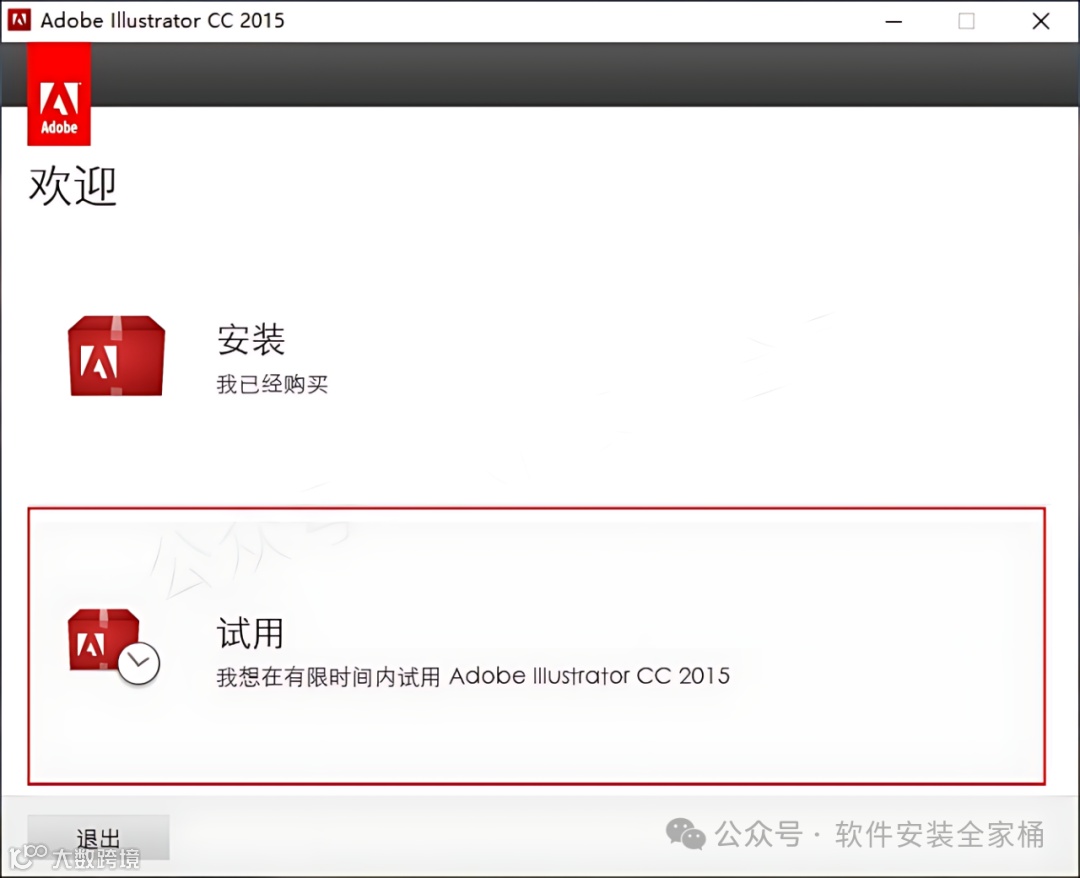Minimize the installer window
This screenshot has width=1080, height=878.
coord(893,21)
